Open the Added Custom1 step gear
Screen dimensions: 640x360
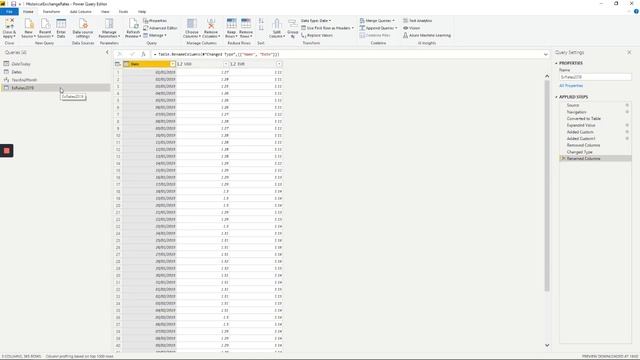coord(627,138)
